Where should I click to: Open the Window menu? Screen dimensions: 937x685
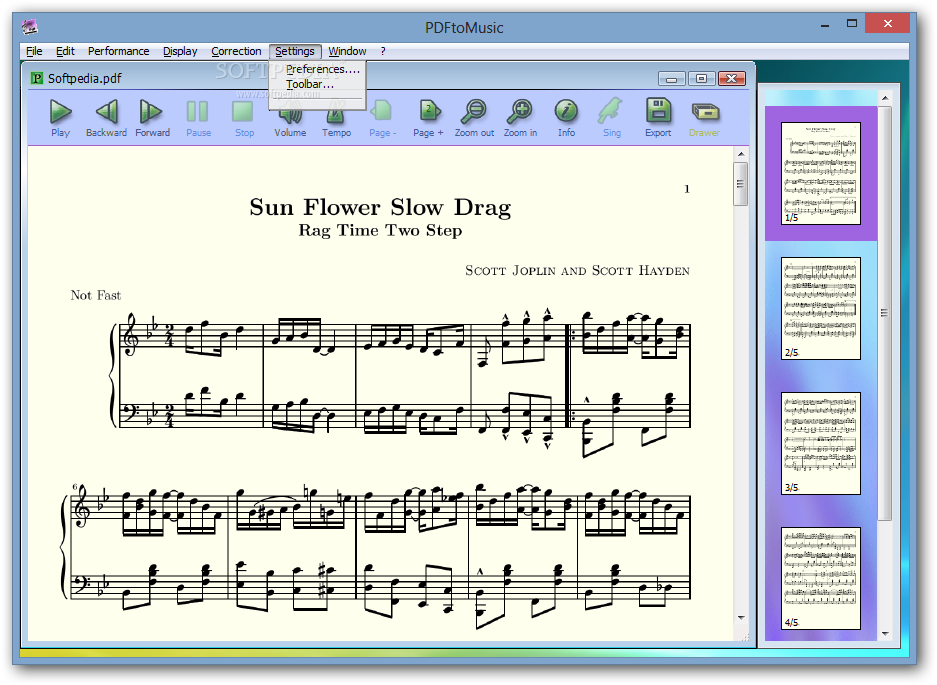coord(347,51)
